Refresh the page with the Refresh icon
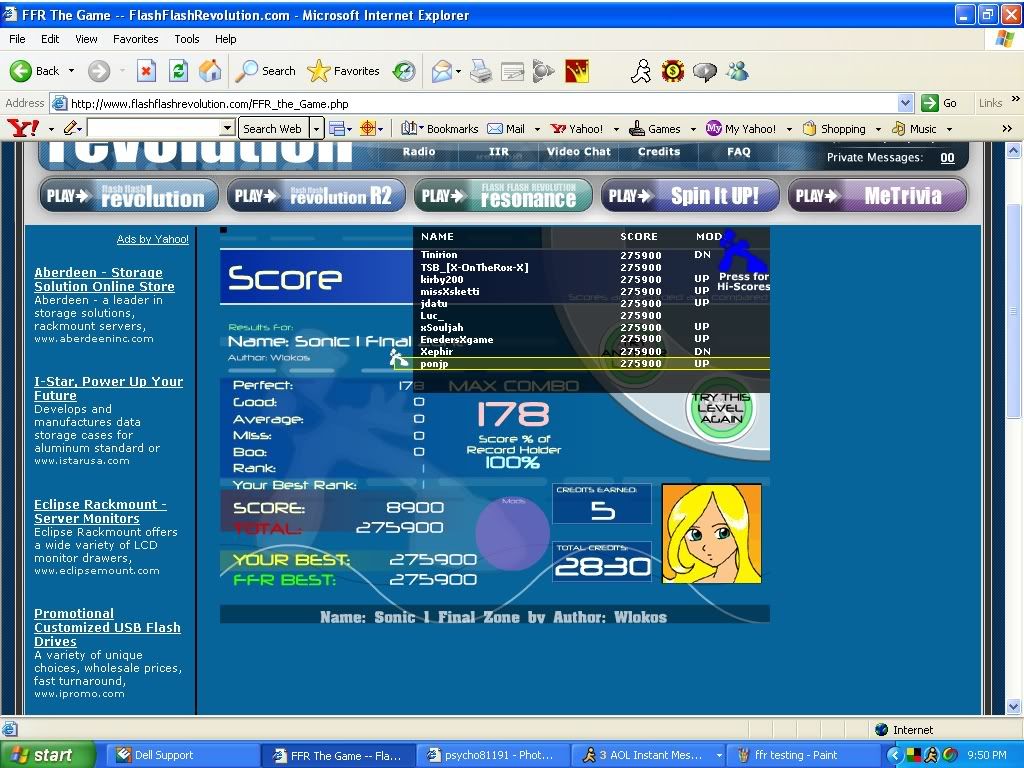The image size is (1024, 768). (178, 71)
